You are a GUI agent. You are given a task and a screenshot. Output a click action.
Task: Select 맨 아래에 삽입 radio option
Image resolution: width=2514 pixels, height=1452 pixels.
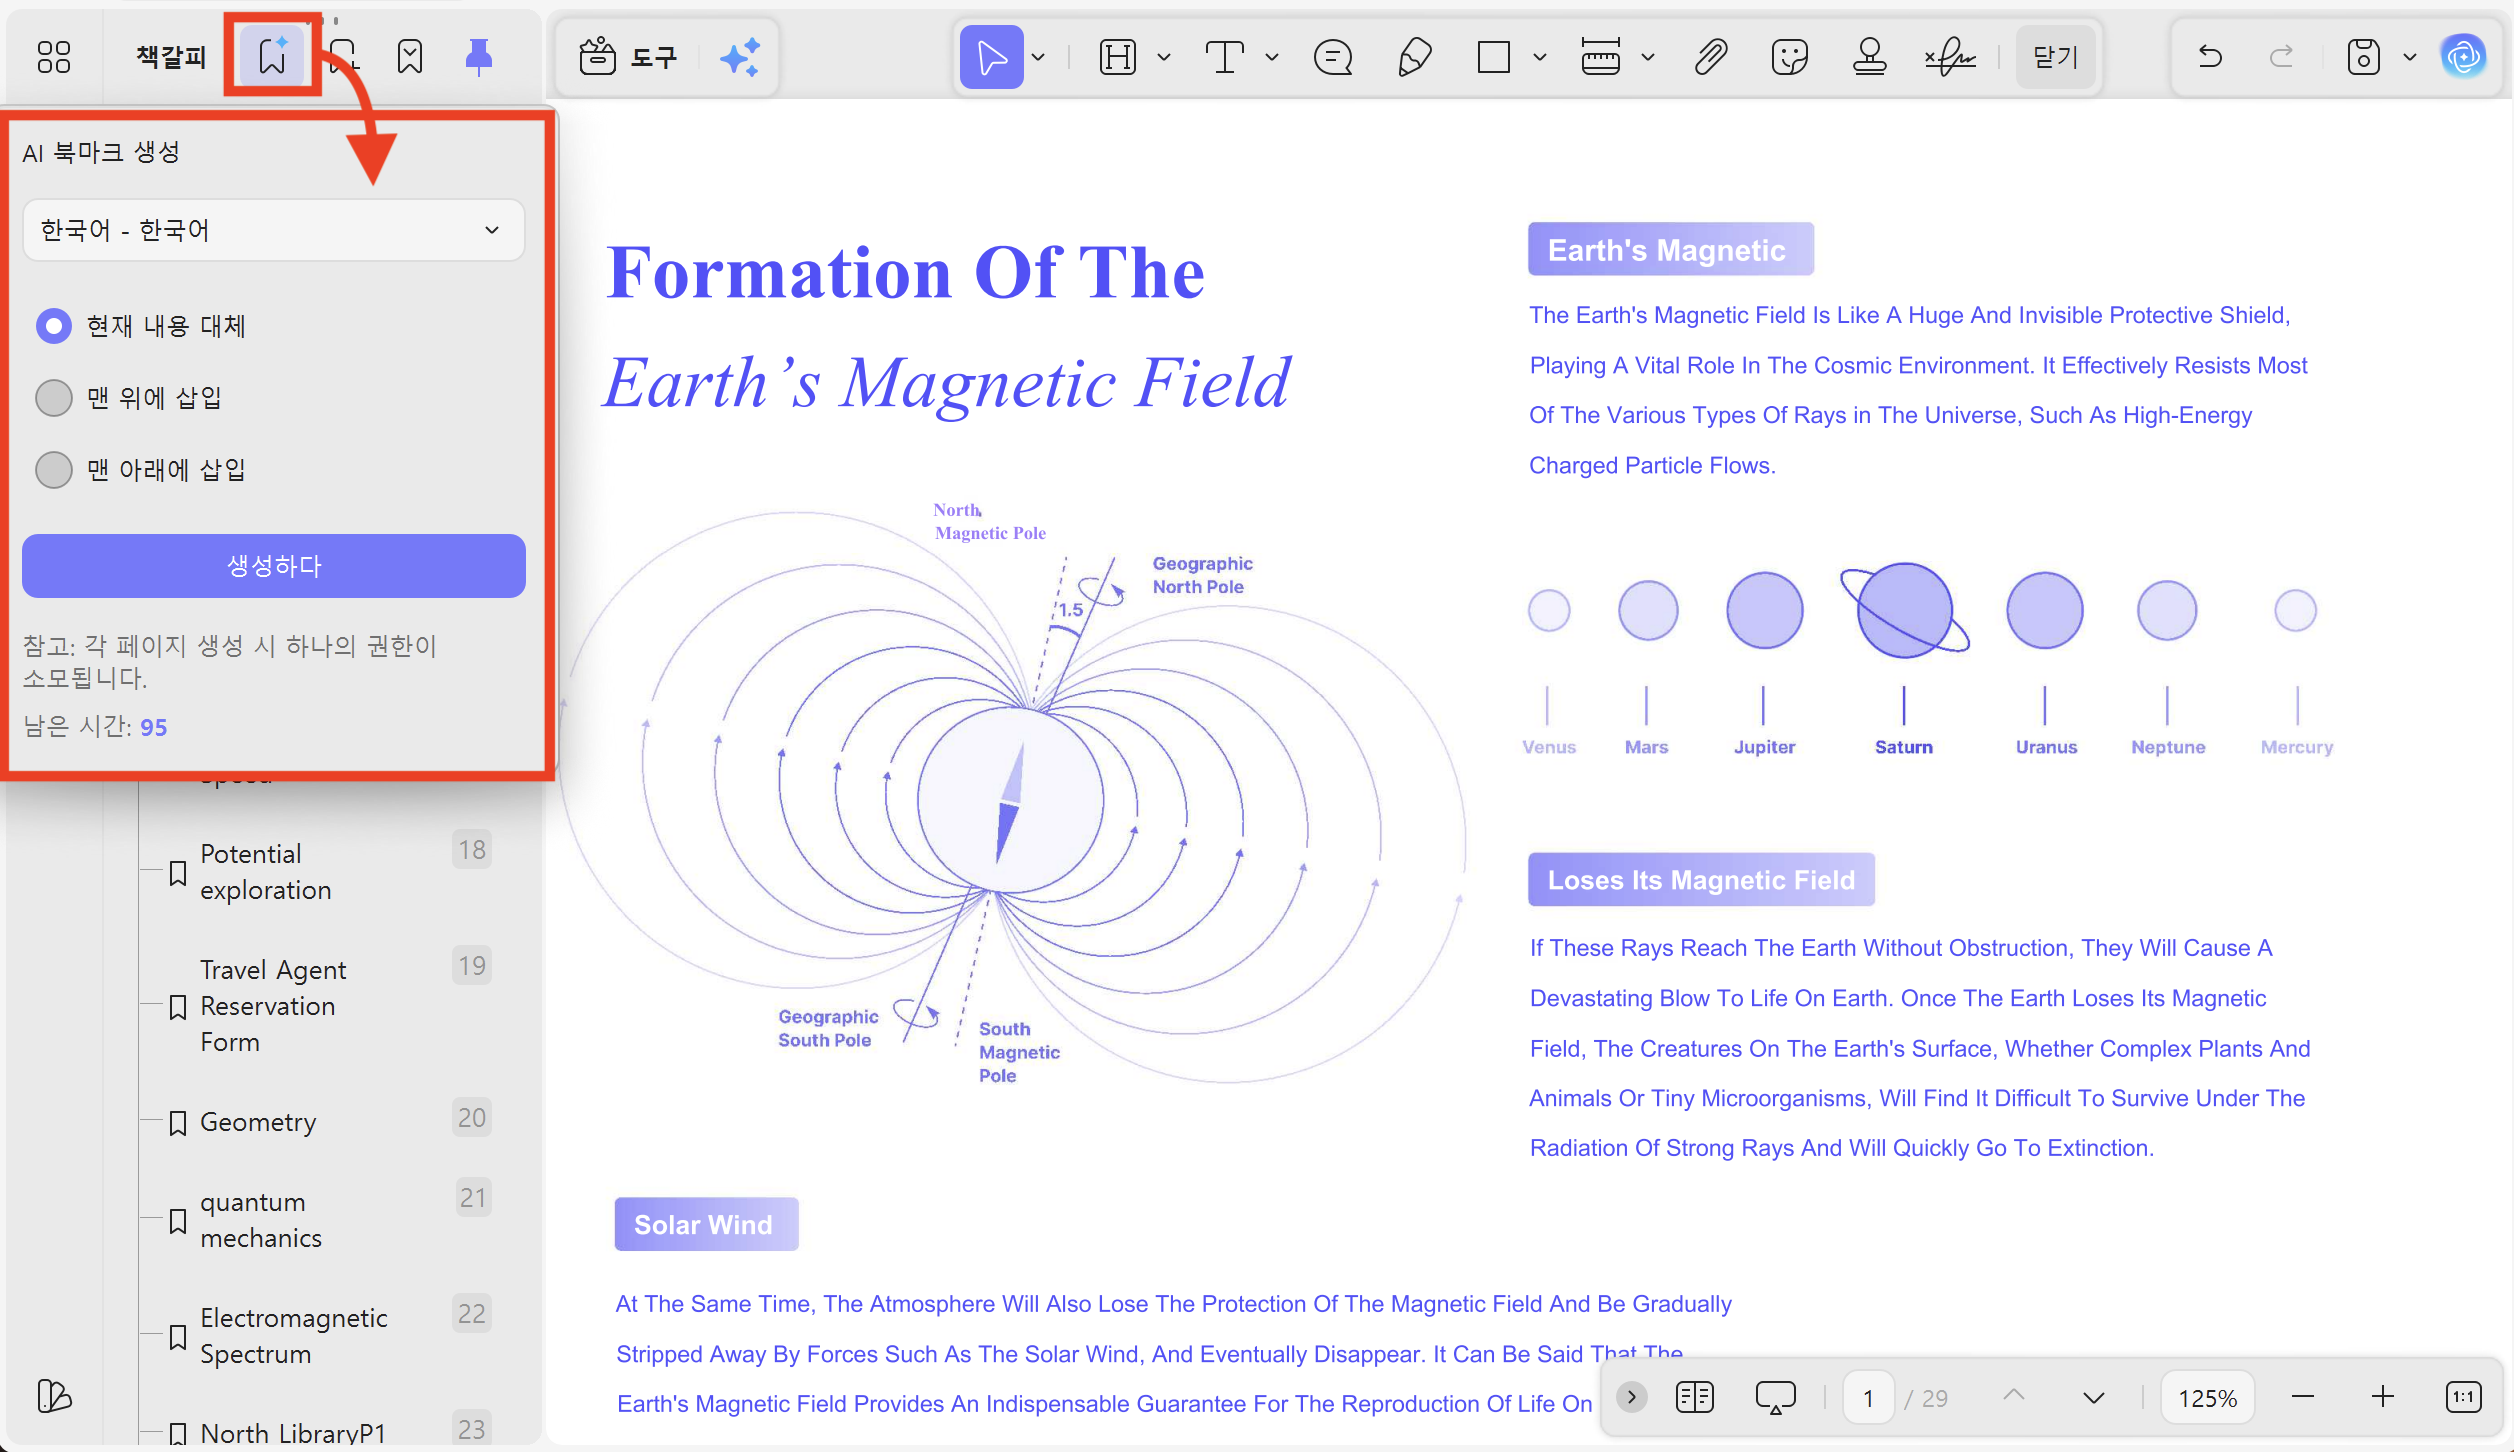click(54, 470)
